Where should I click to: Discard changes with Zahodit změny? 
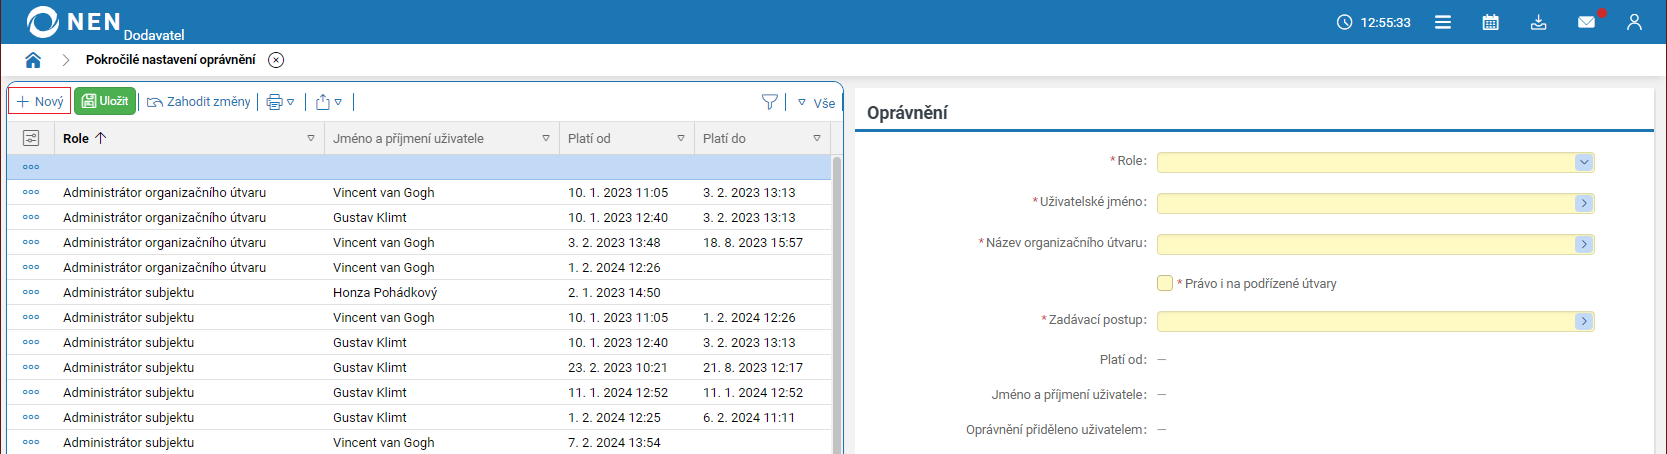pos(199,102)
